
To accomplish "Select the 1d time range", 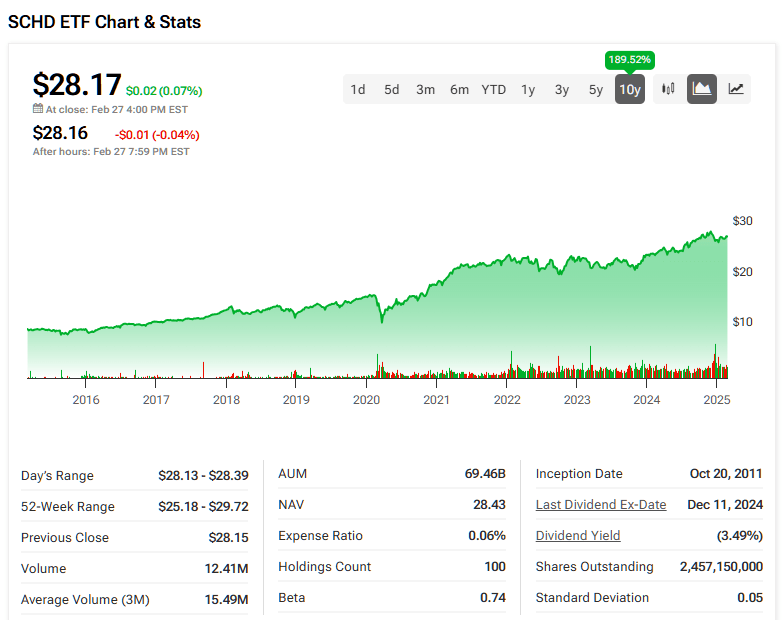I will pyautogui.click(x=358, y=89).
